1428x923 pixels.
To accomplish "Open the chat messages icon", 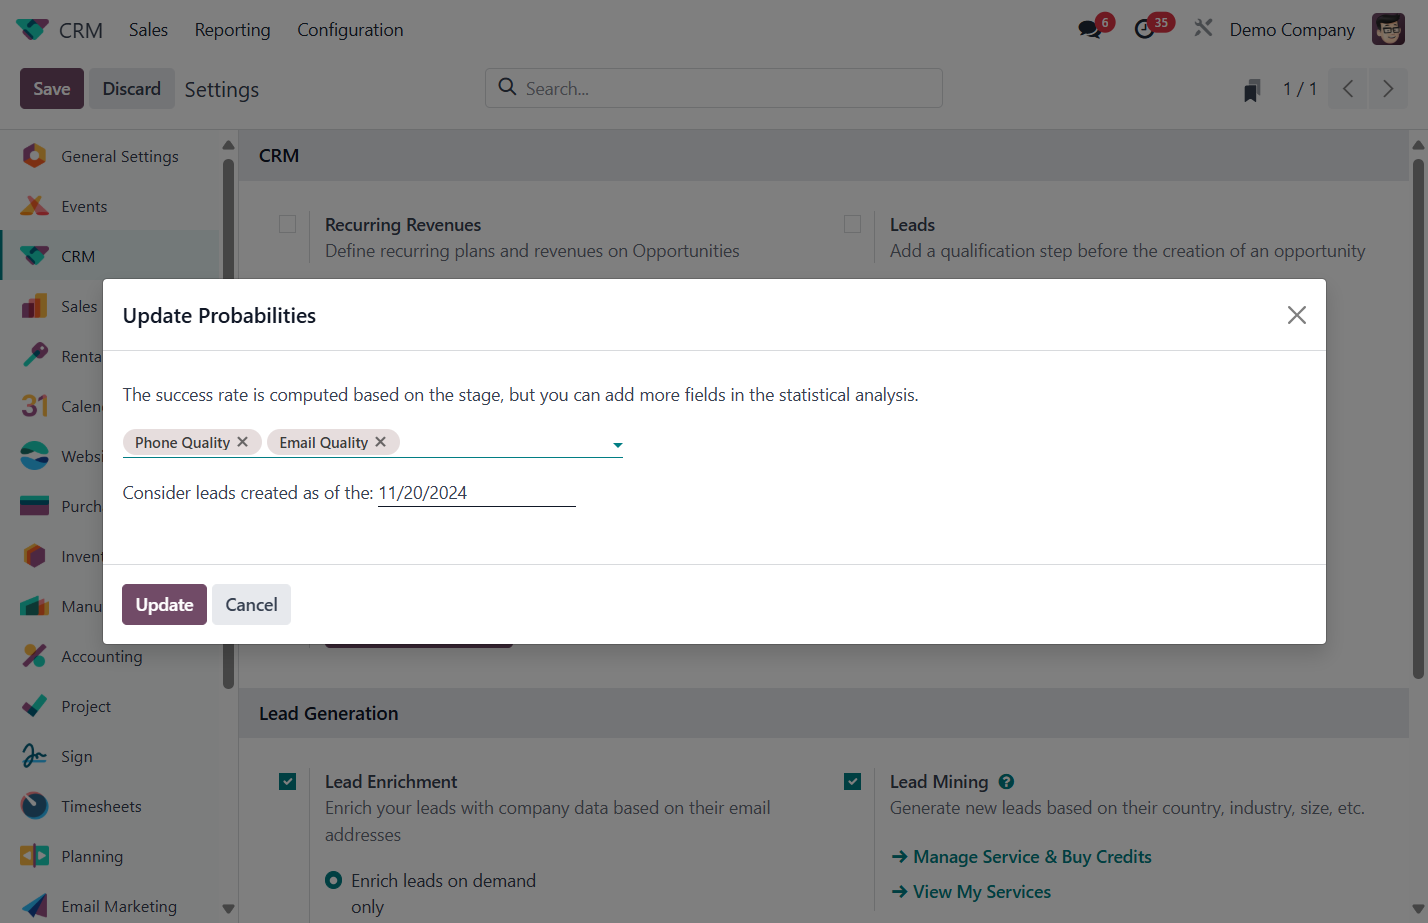I will pyautogui.click(x=1090, y=29).
